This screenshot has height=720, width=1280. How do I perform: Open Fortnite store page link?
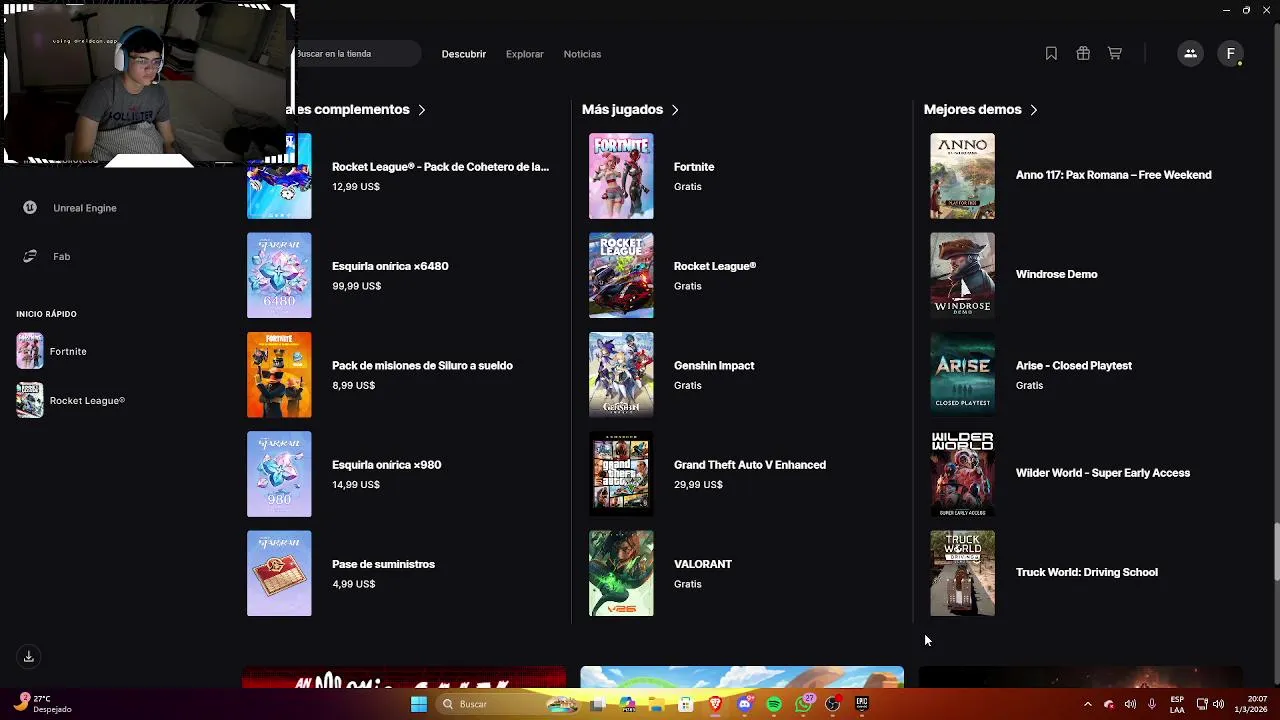pyautogui.click(x=694, y=167)
